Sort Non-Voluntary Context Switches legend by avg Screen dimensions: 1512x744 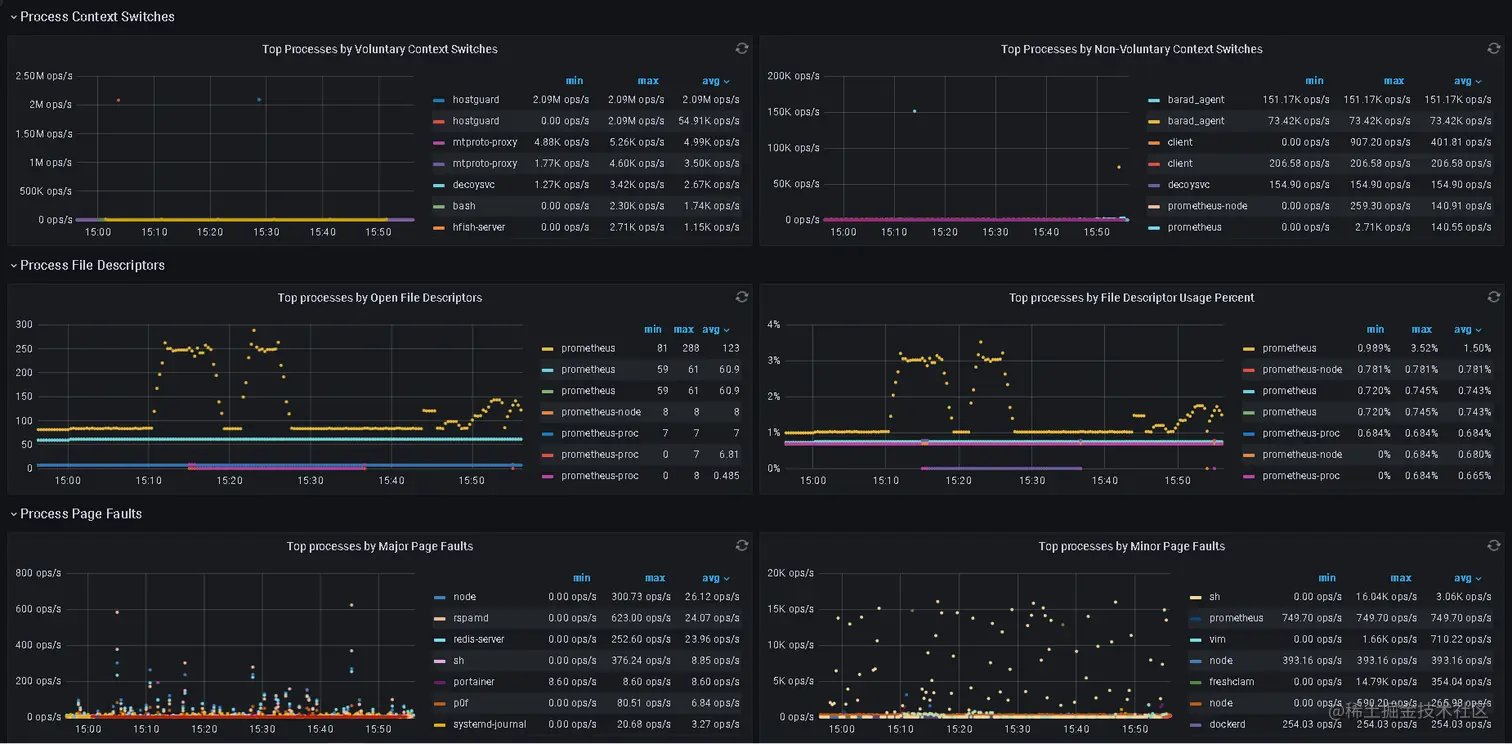[x=1468, y=81]
